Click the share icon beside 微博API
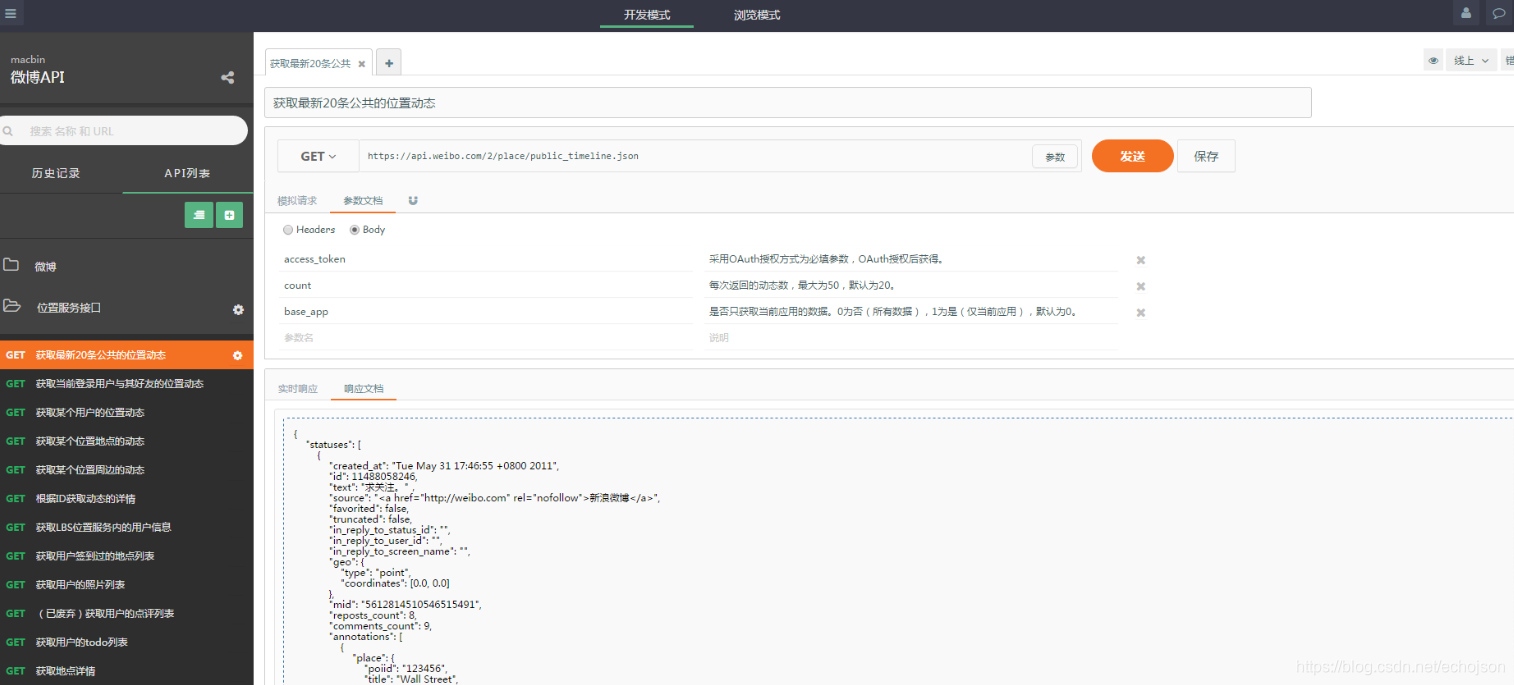Image resolution: width=1514 pixels, height=685 pixels. 228,78
